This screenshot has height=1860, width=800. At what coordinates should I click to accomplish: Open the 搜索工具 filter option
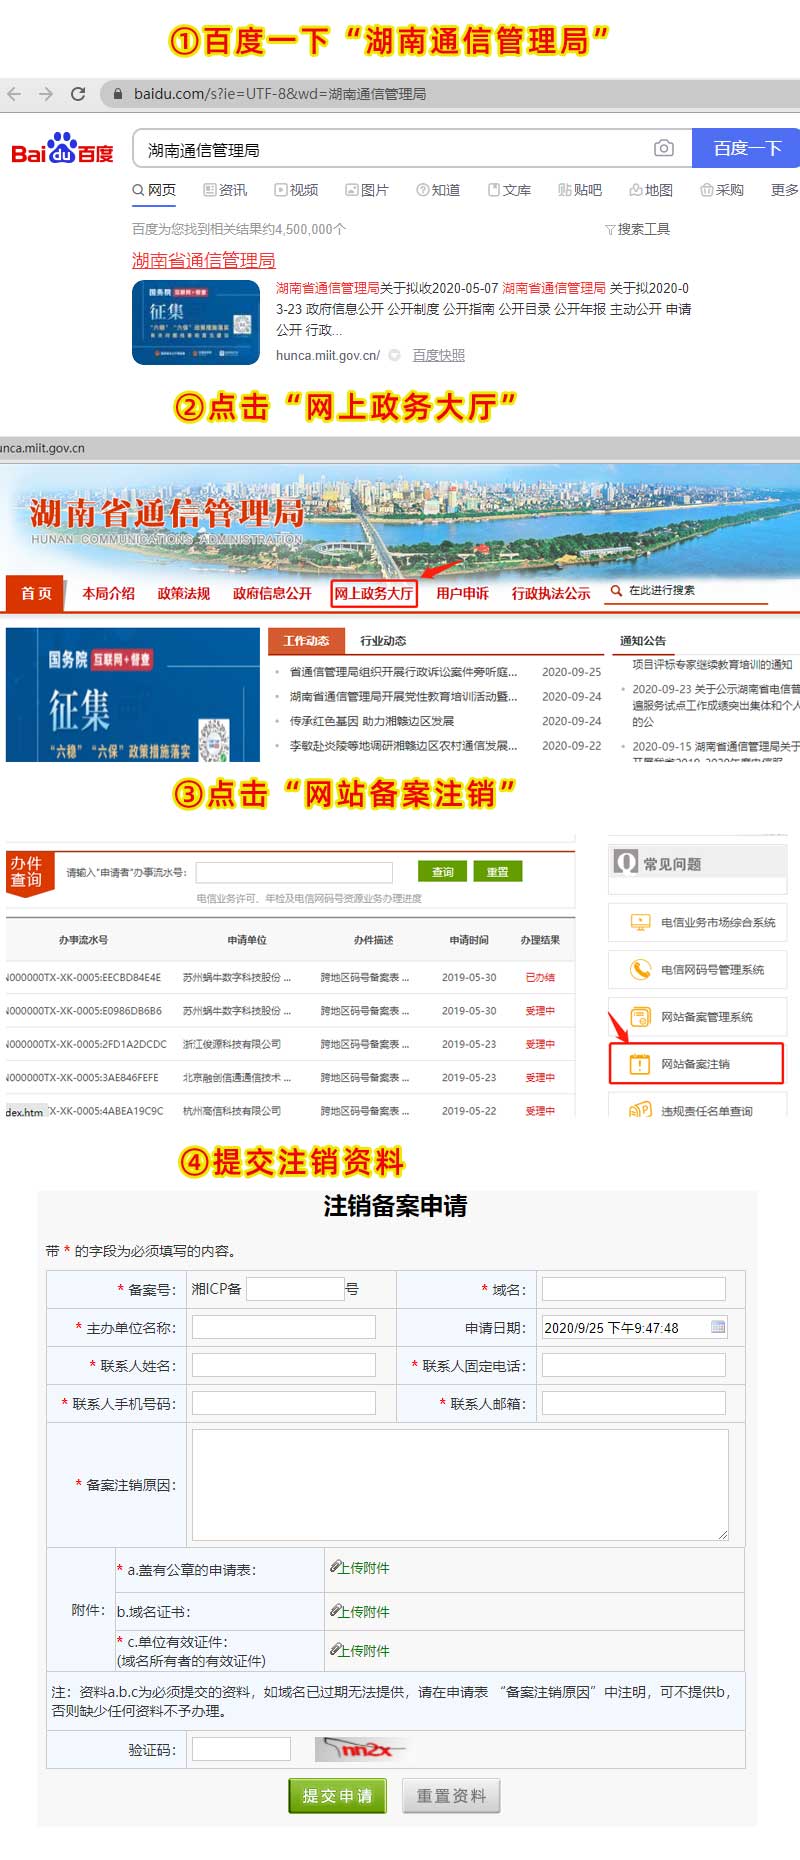point(637,229)
